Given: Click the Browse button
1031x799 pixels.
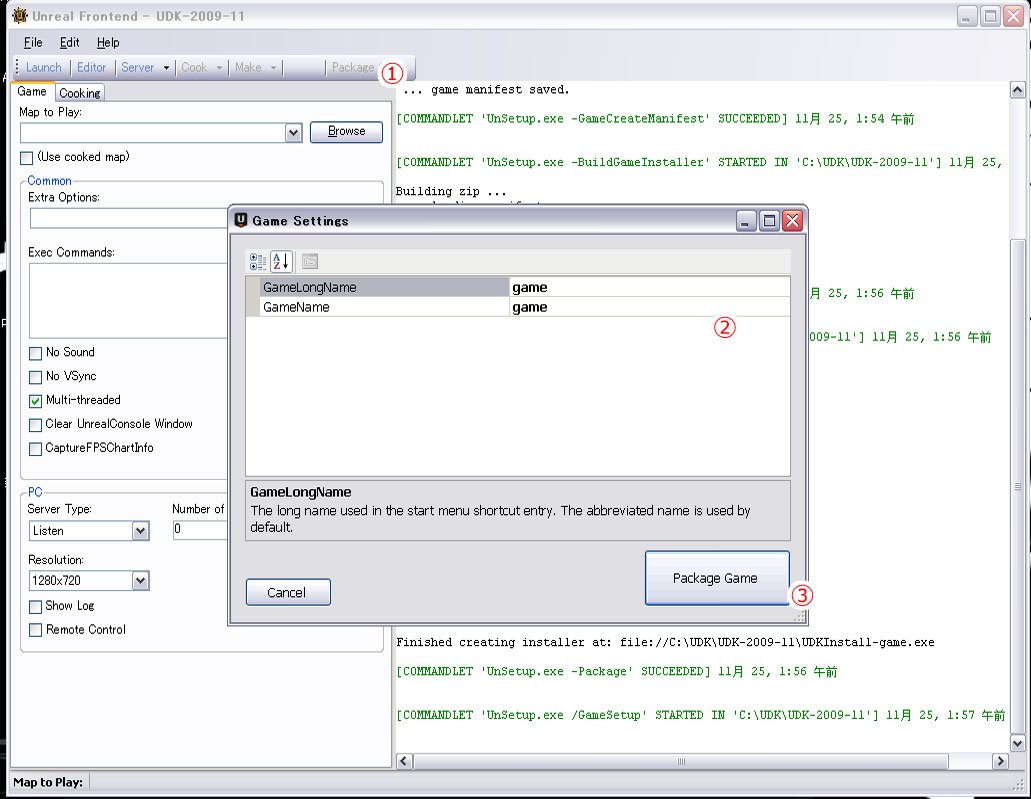Looking at the screenshot, I should (x=347, y=132).
